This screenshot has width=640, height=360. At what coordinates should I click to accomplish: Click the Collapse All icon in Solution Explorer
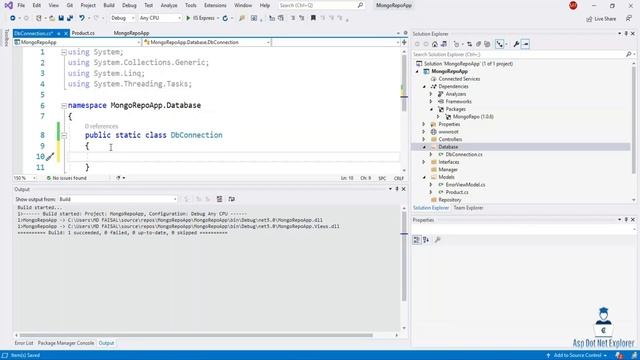point(478,44)
